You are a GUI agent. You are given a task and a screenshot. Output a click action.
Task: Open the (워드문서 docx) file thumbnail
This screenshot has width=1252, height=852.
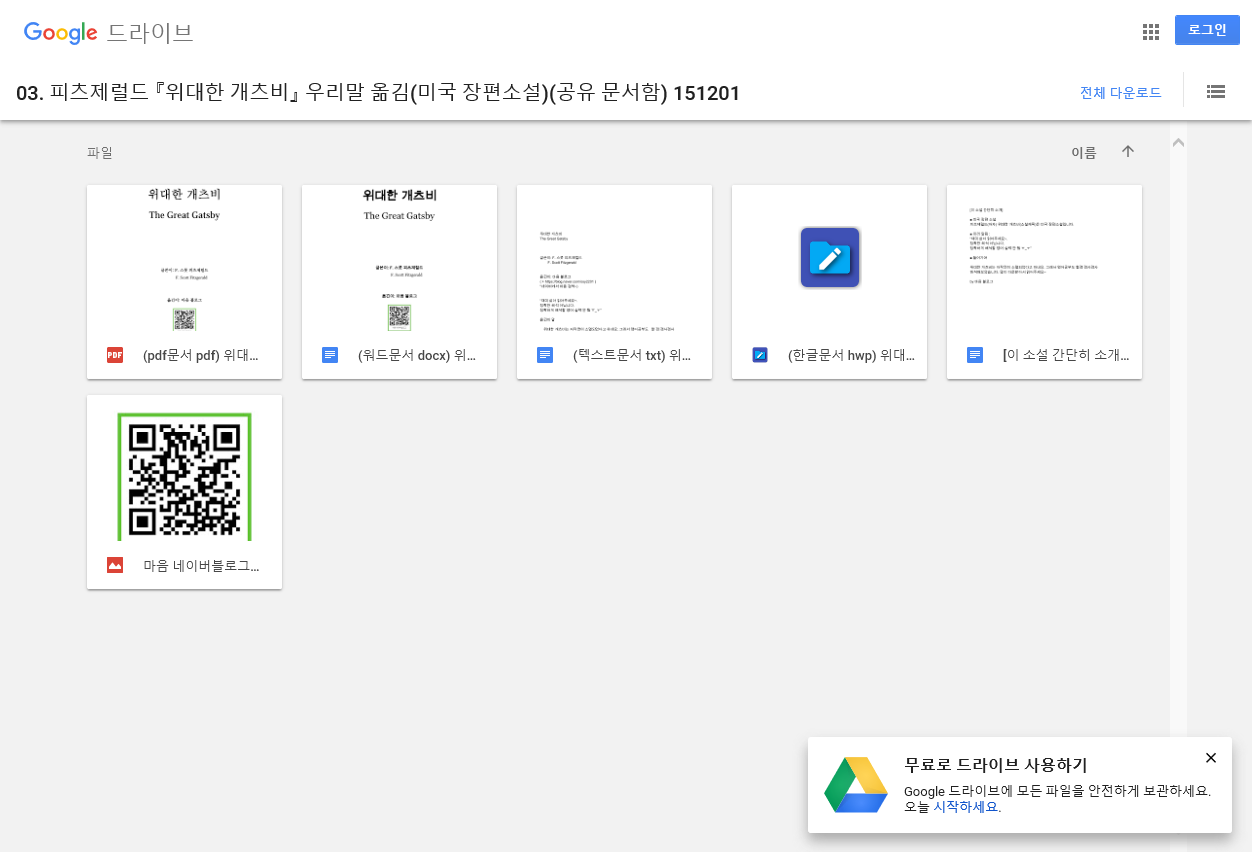(x=399, y=258)
